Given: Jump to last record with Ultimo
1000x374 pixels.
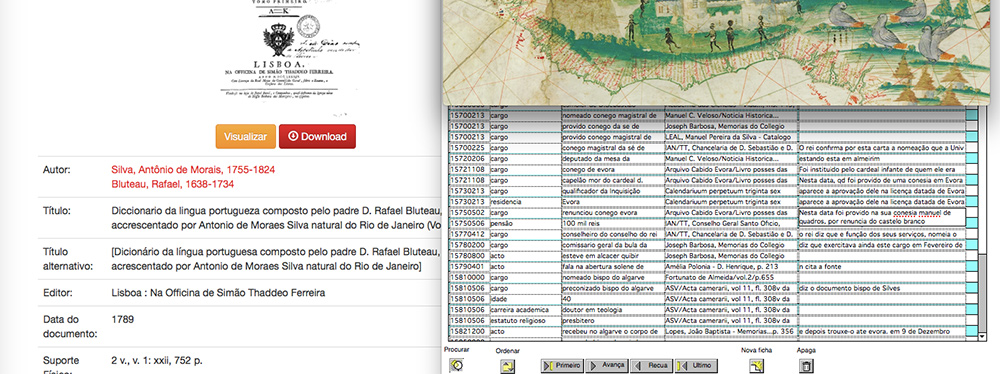Looking at the screenshot, I should pos(696,365).
